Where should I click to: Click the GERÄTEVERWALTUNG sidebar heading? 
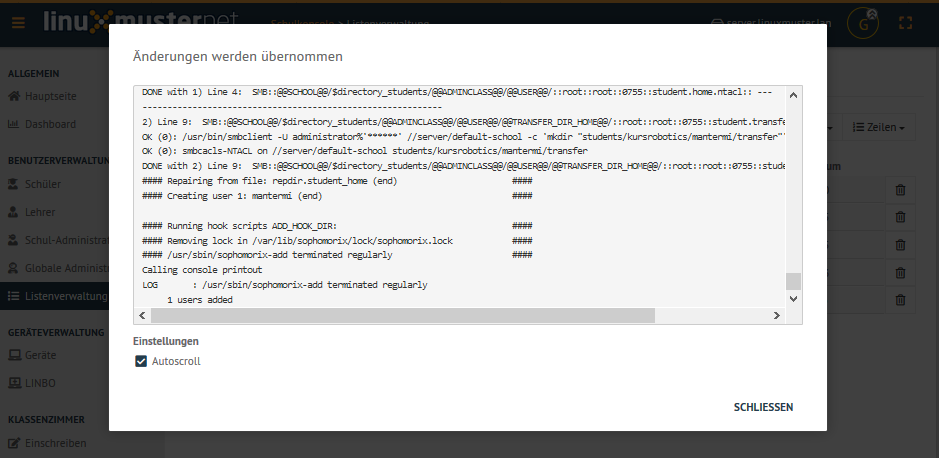[56, 332]
